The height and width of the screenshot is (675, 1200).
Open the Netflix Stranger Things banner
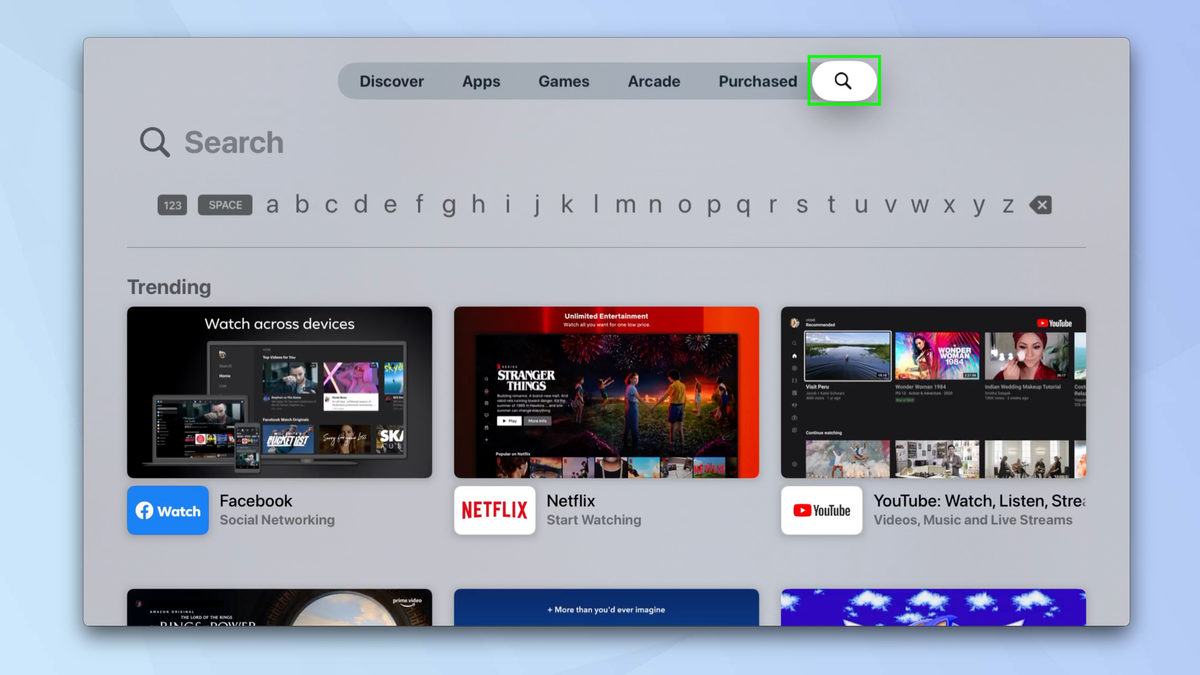pos(606,391)
